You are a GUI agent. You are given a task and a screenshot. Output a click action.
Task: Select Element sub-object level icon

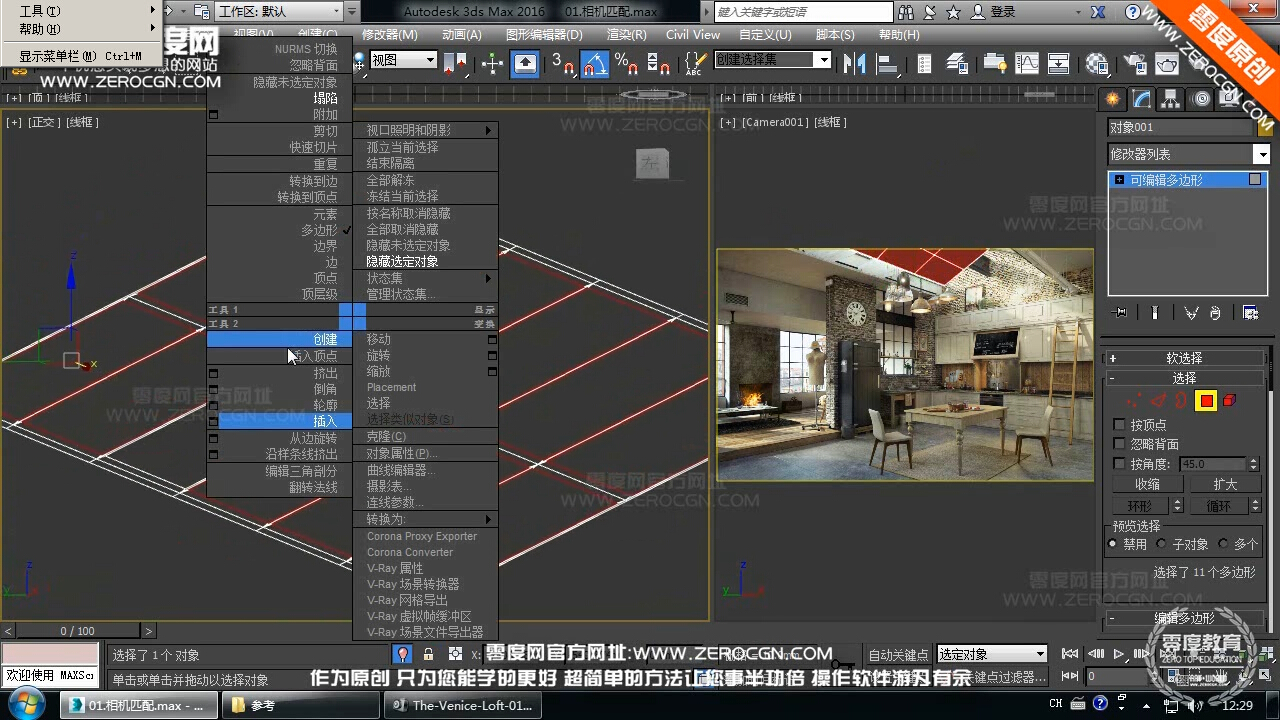(x=1229, y=401)
